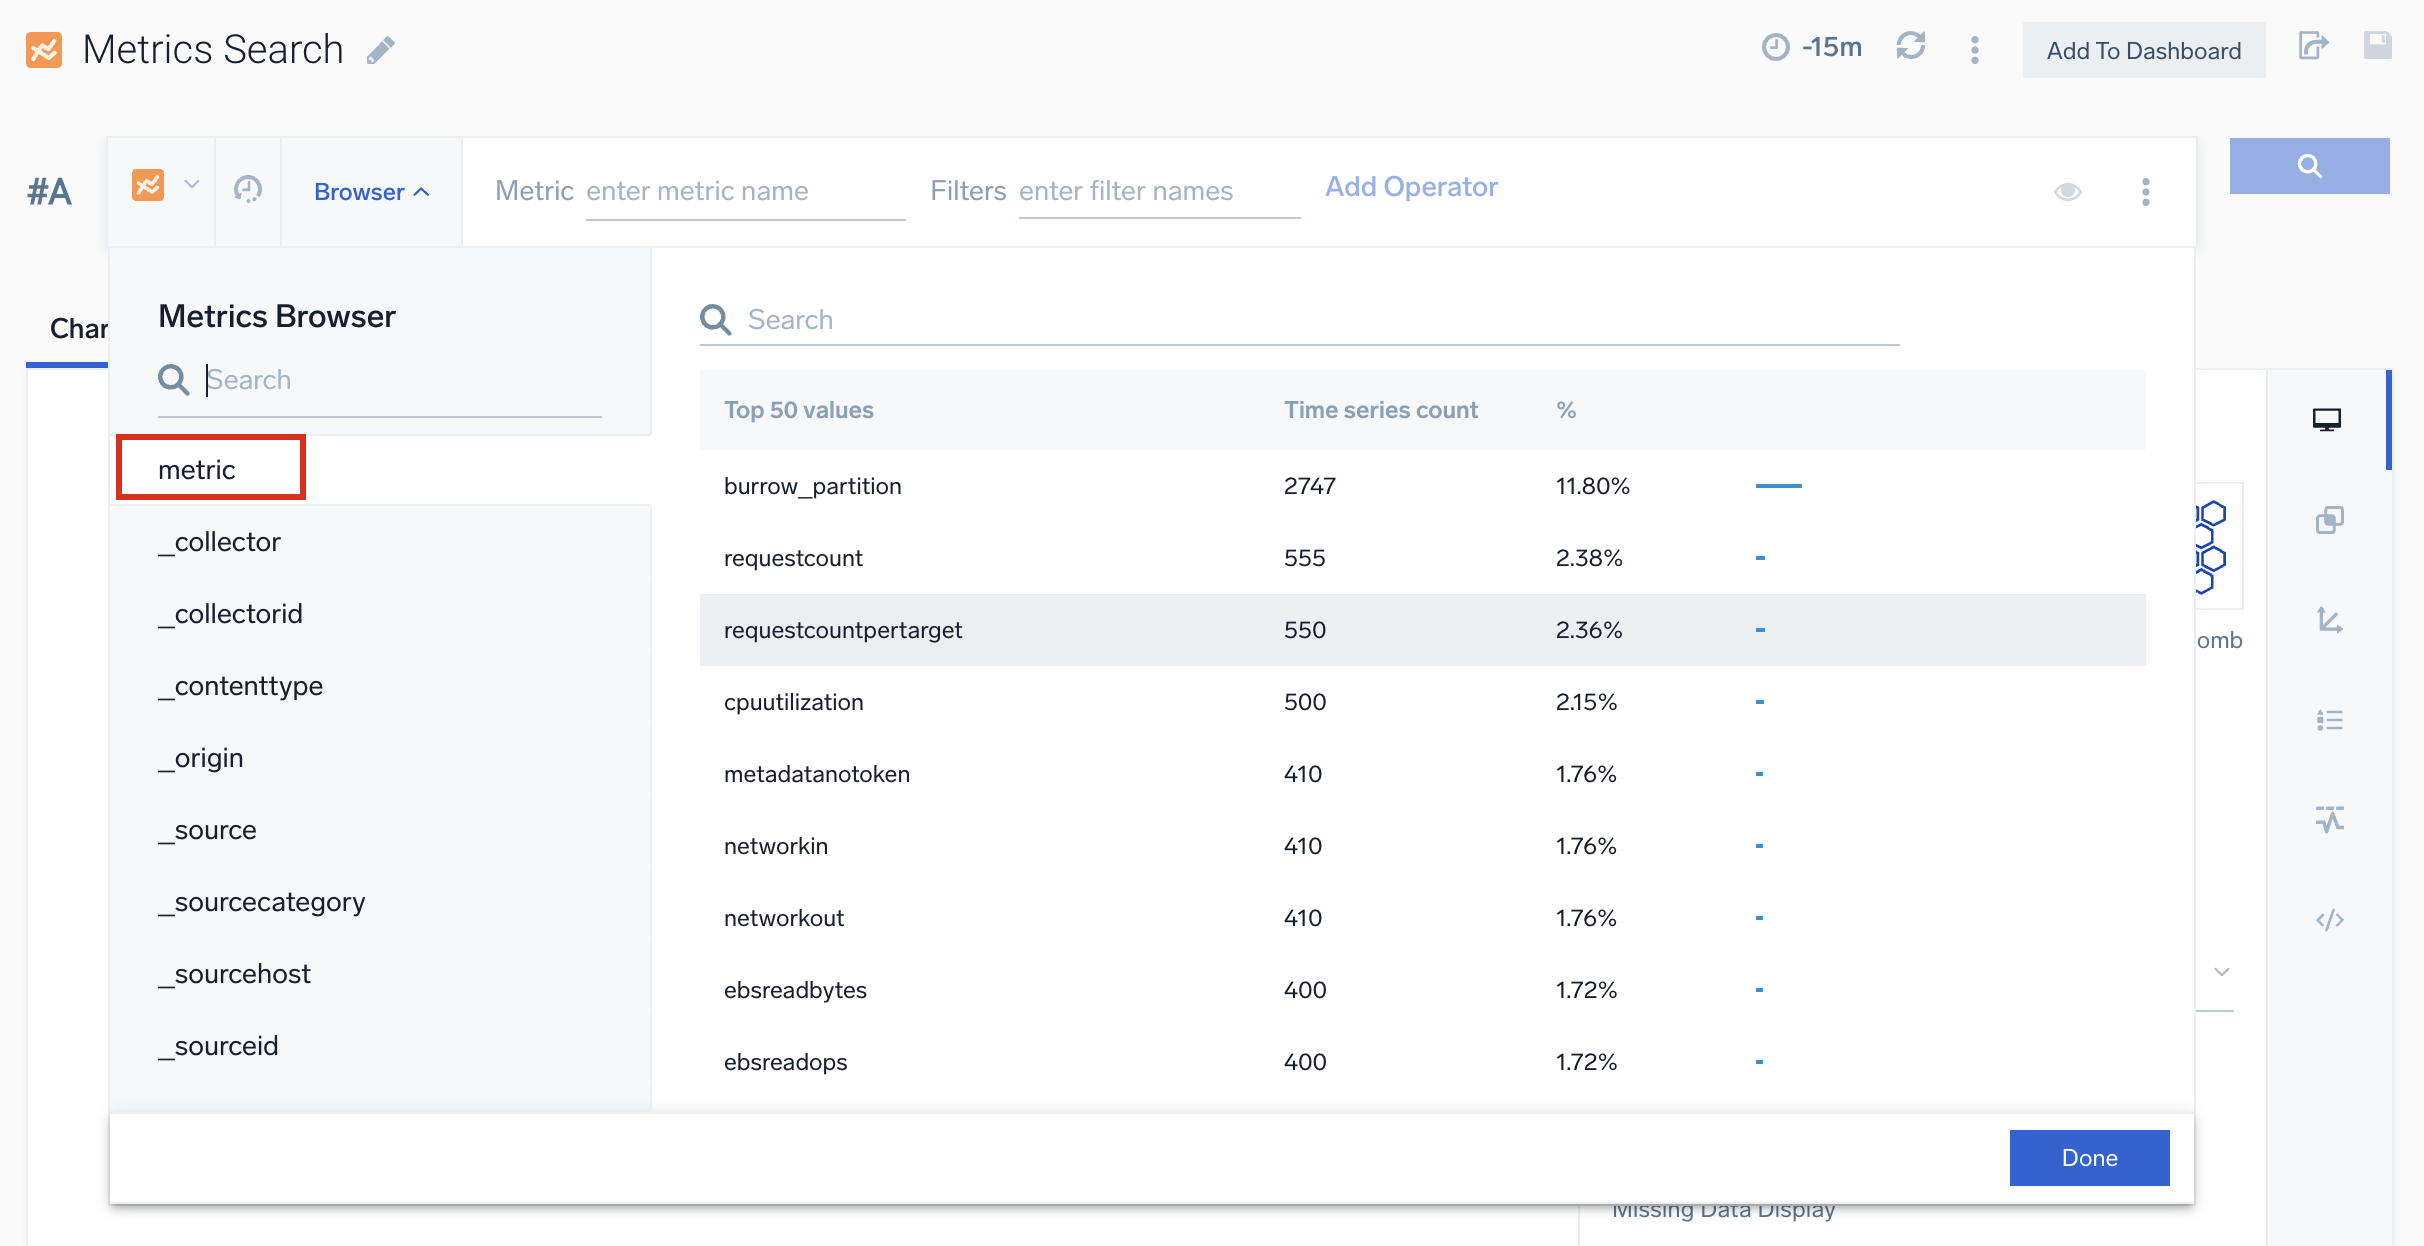Click the refresh icon in header
Image resolution: width=2424 pixels, height=1246 pixels.
1910,47
